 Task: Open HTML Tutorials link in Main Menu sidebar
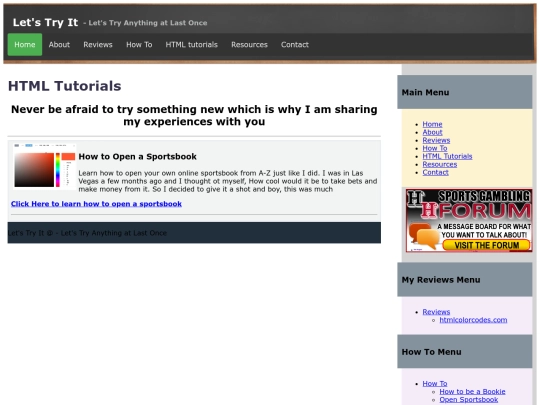click(447, 156)
